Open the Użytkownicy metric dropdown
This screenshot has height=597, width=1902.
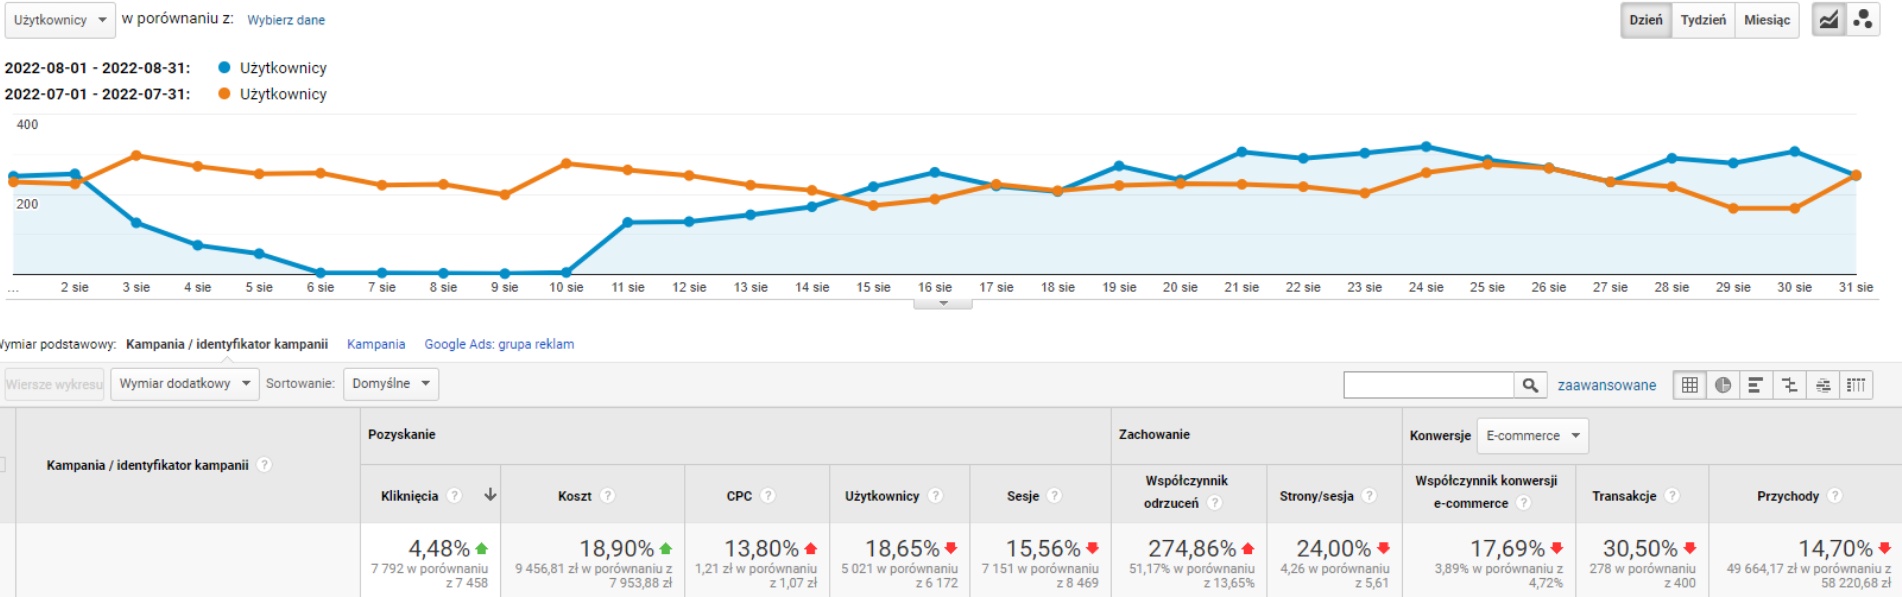(60, 20)
